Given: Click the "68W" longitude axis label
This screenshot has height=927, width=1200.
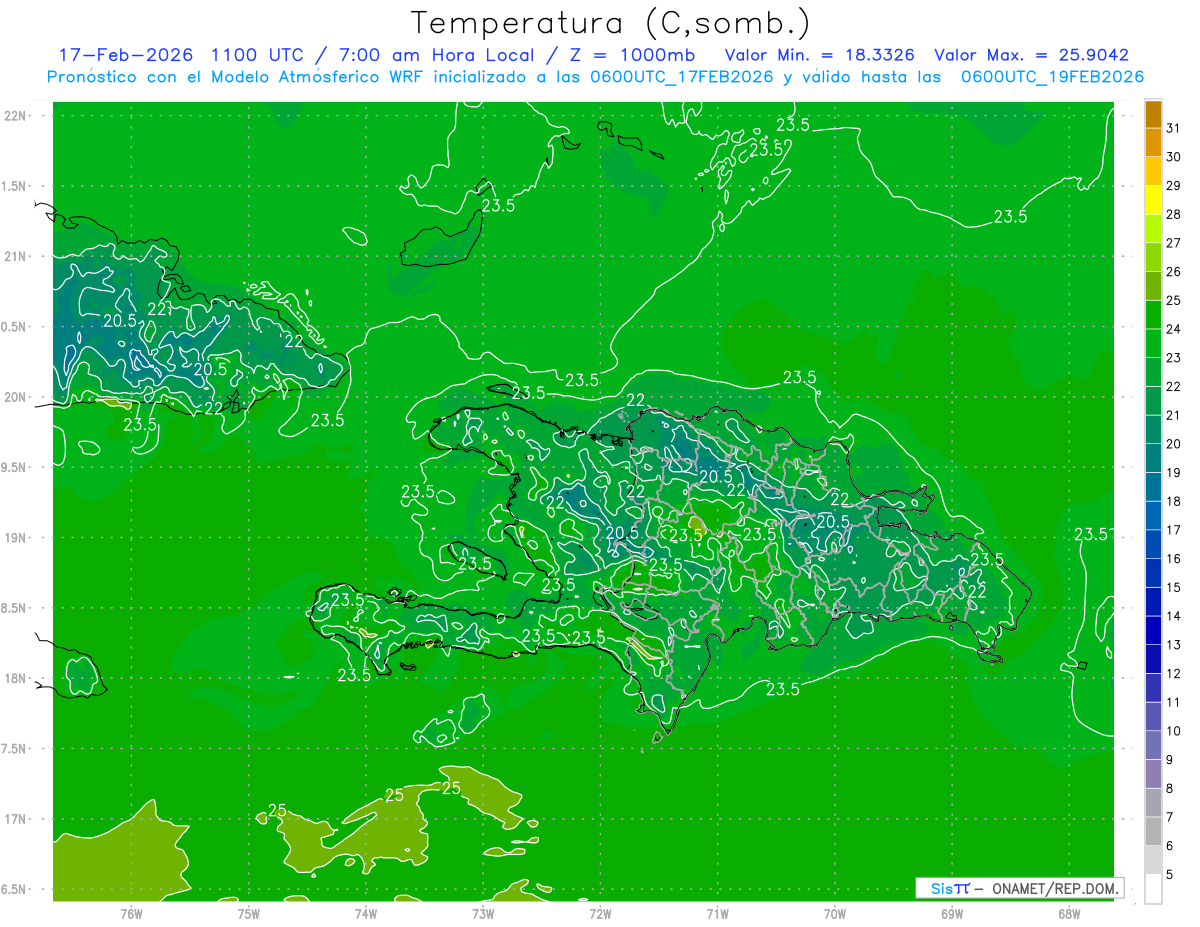Looking at the screenshot, I should click(x=1068, y=914).
